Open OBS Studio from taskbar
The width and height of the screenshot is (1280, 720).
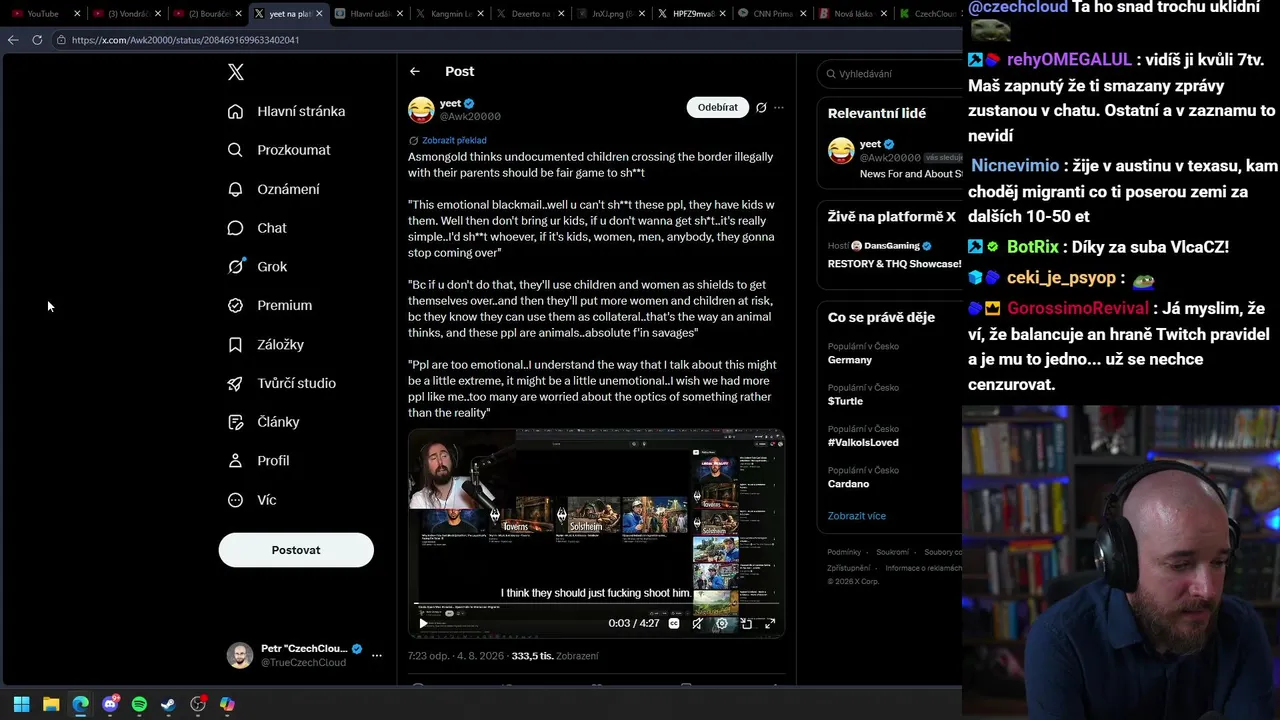[x=198, y=704]
